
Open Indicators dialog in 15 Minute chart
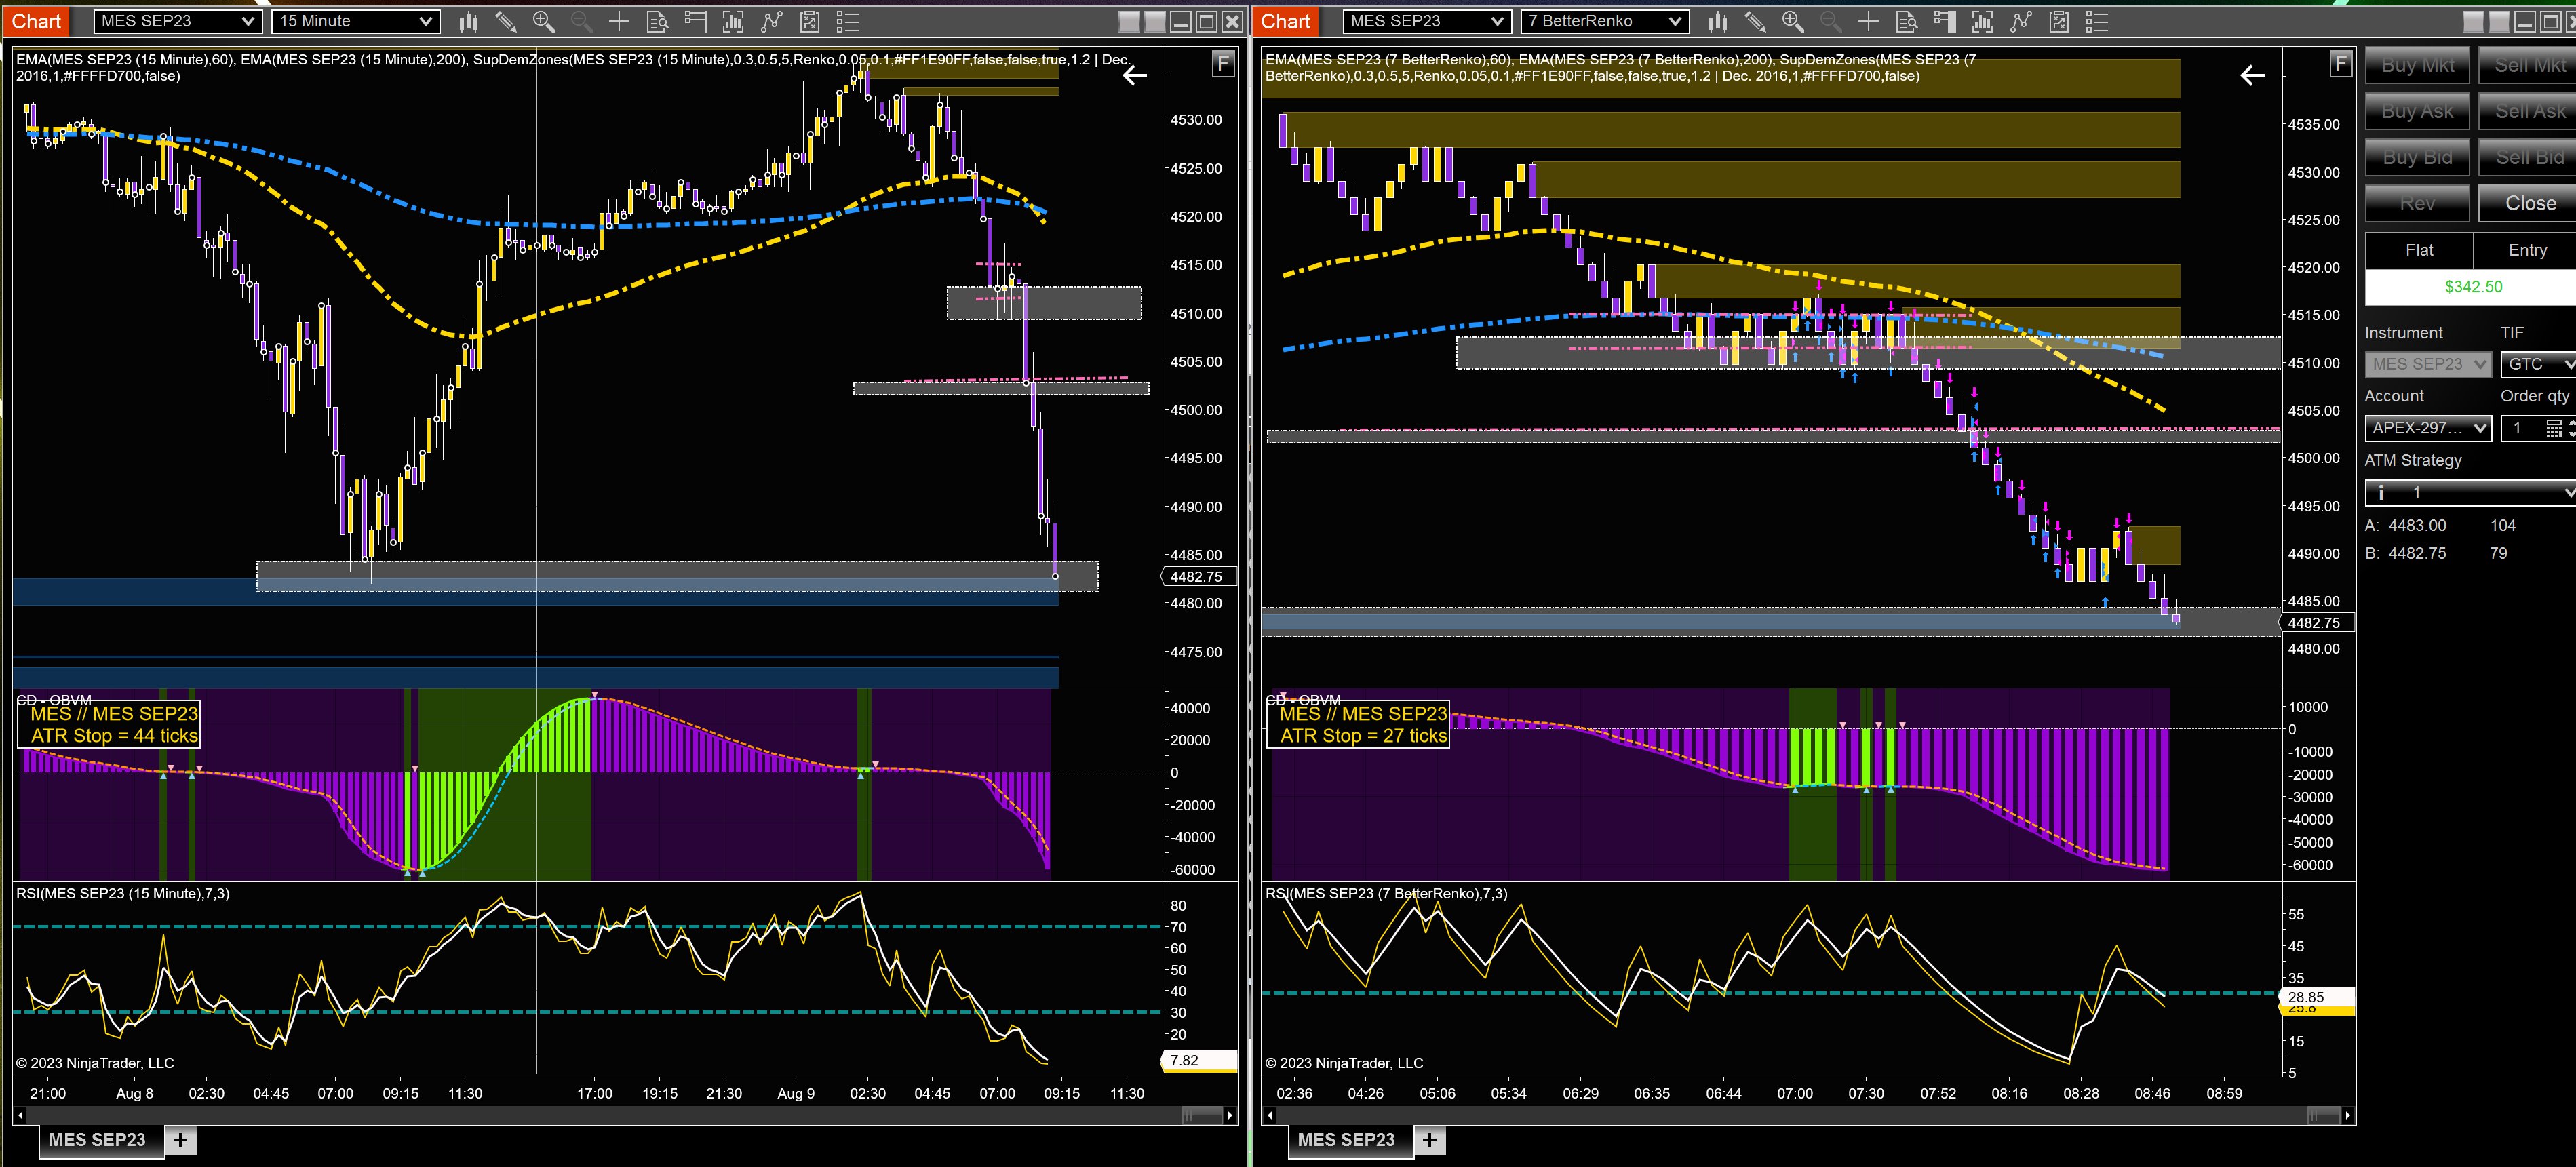(771, 21)
